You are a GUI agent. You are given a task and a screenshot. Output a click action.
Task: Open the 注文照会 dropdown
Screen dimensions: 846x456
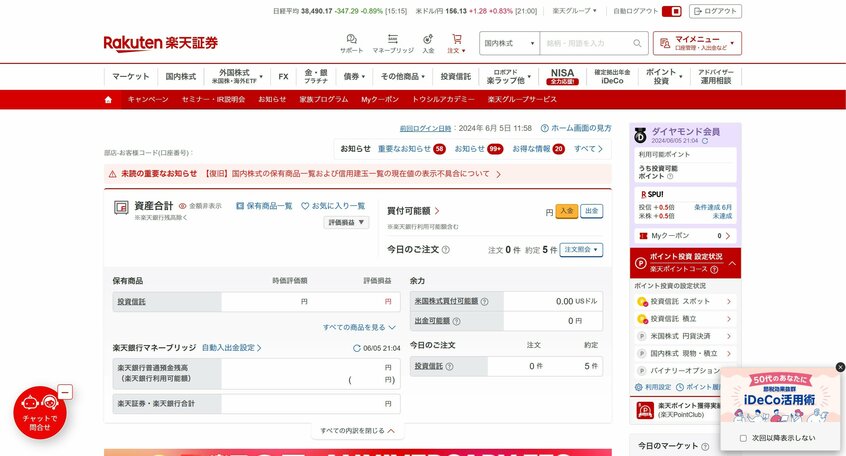coord(581,250)
